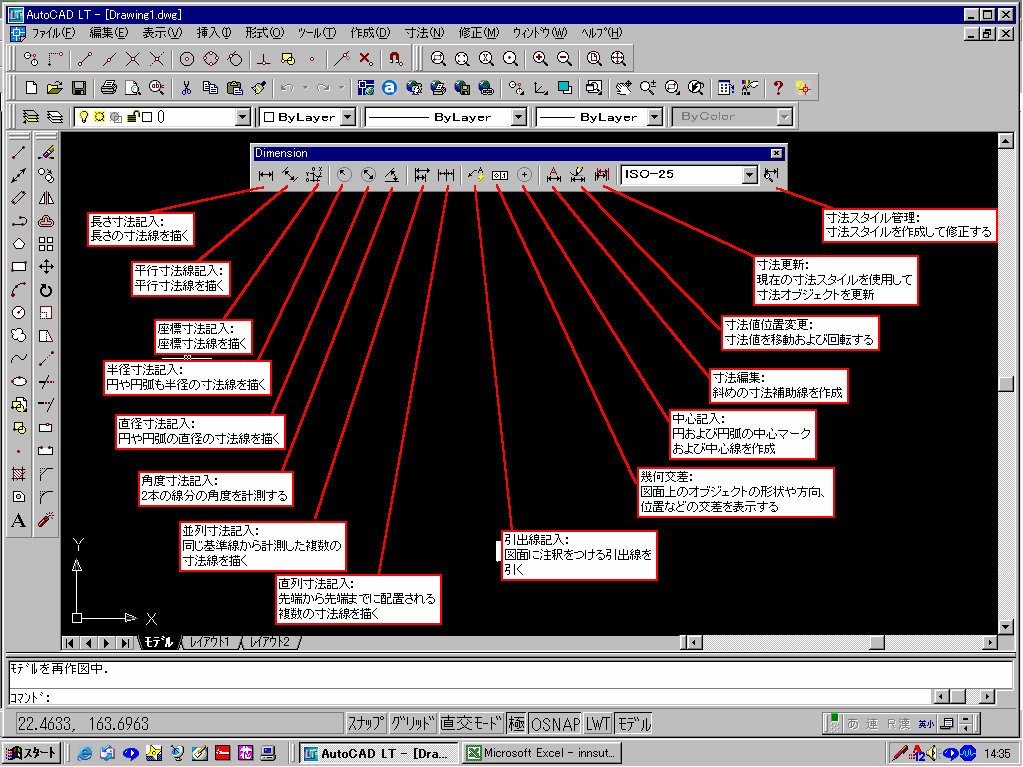Select the Continue Dimension tool
The height and width of the screenshot is (767, 1023).
(446, 175)
